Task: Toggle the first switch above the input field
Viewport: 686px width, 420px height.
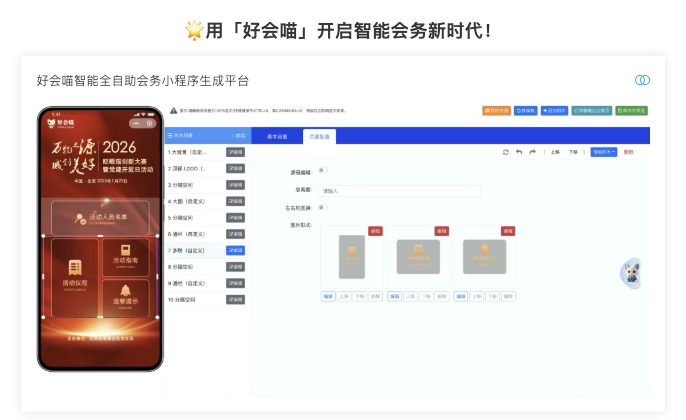Action: coord(323,170)
